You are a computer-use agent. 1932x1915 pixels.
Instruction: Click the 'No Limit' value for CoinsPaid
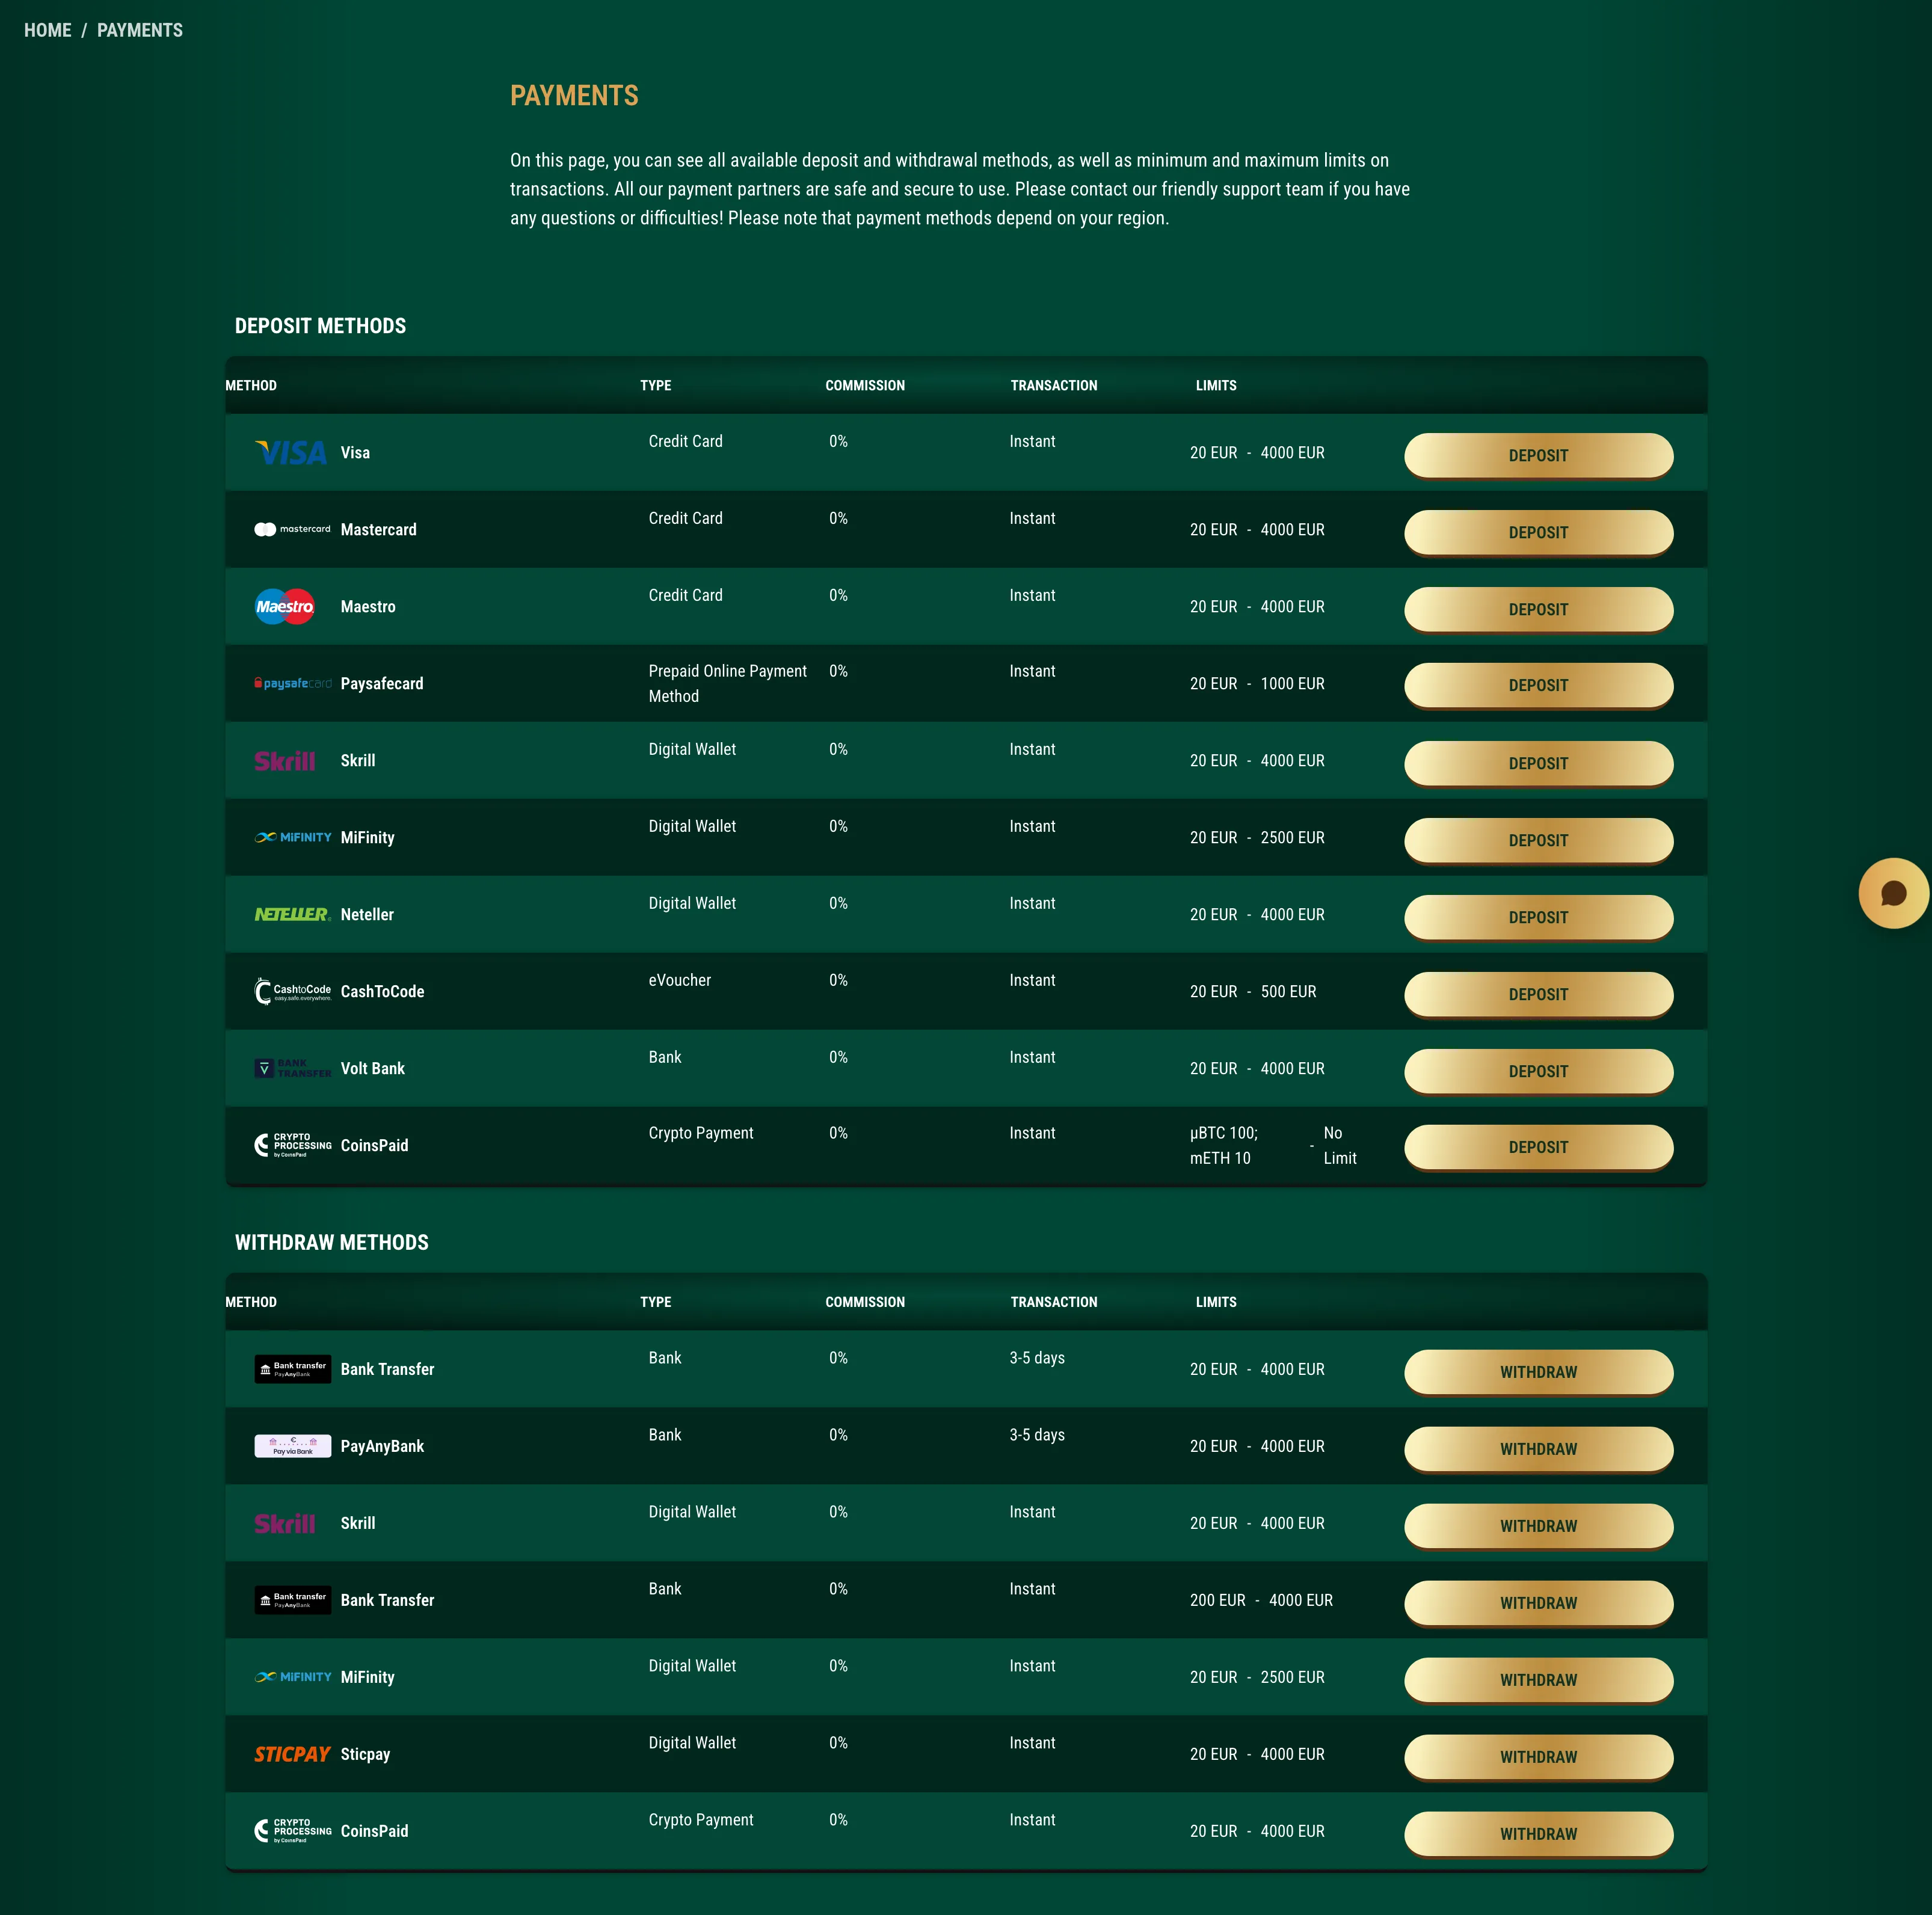1340,1146
